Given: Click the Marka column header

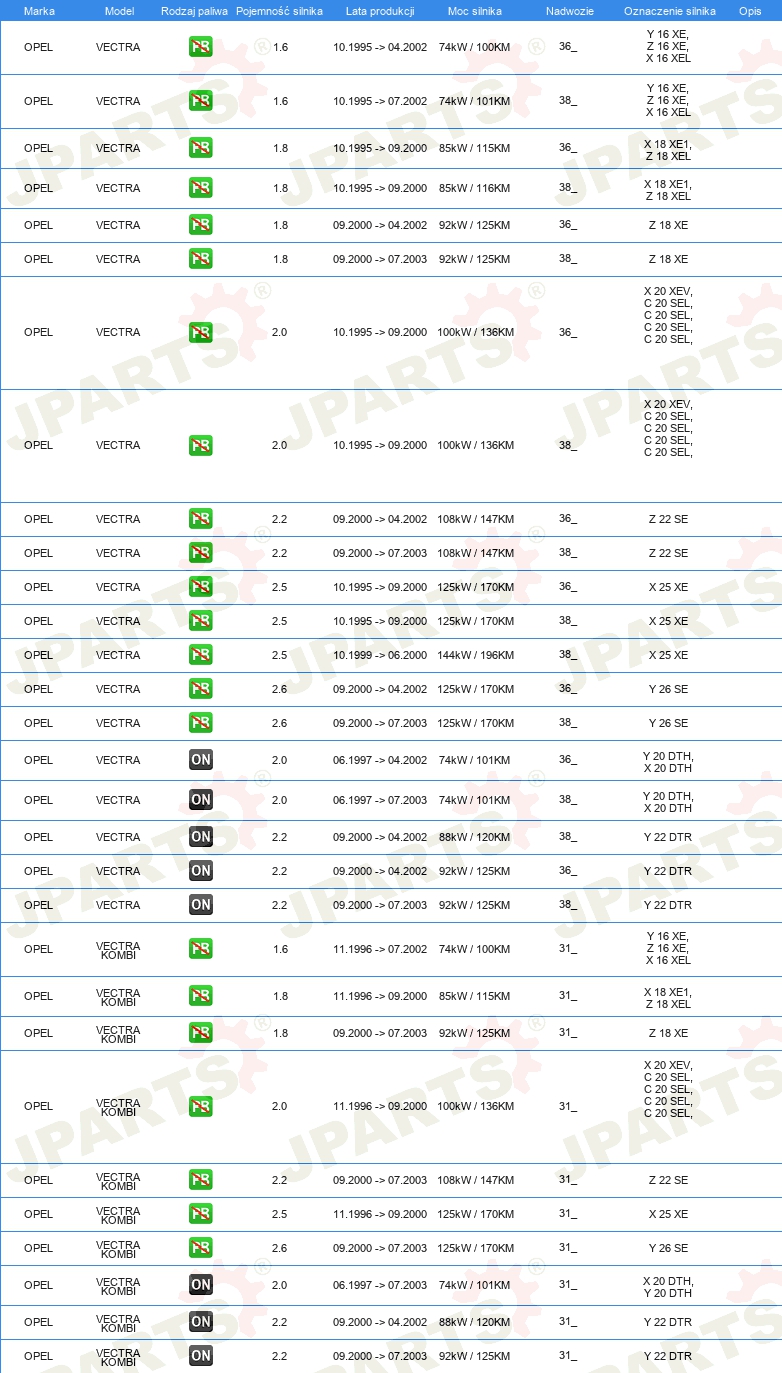Looking at the screenshot, I should coord(39,11).
